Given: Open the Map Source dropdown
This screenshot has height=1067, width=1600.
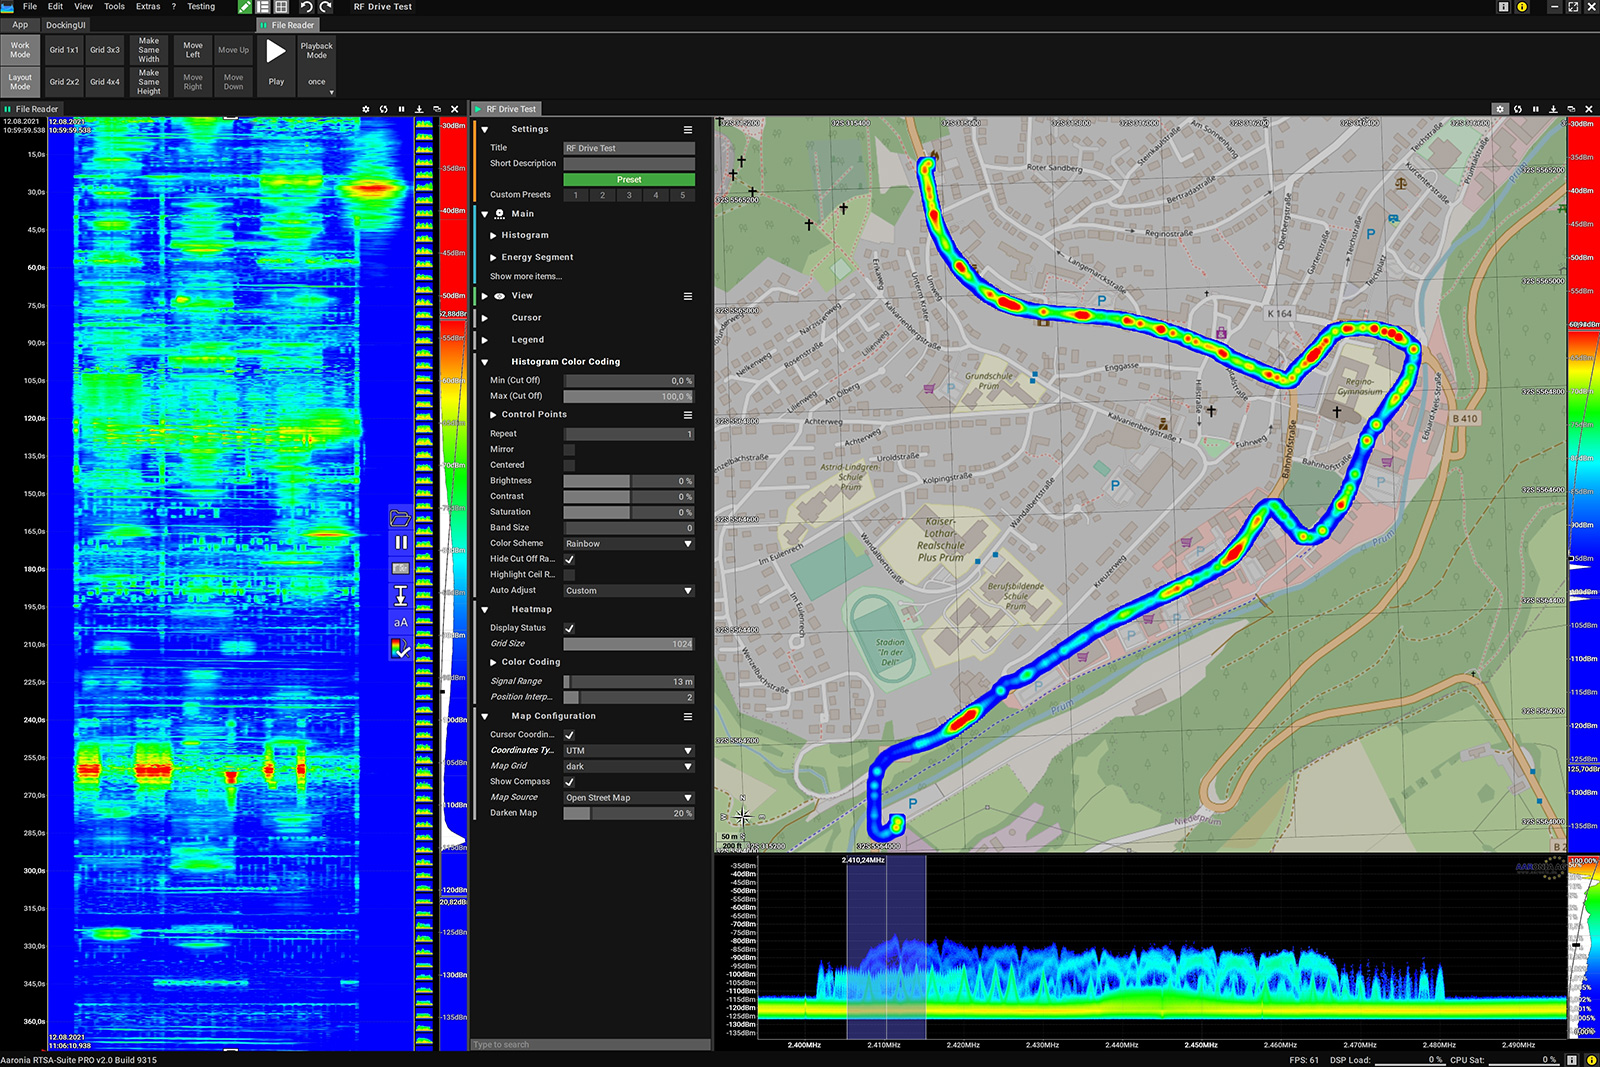Looking at the screenshot, I should (x=628, y=798).
